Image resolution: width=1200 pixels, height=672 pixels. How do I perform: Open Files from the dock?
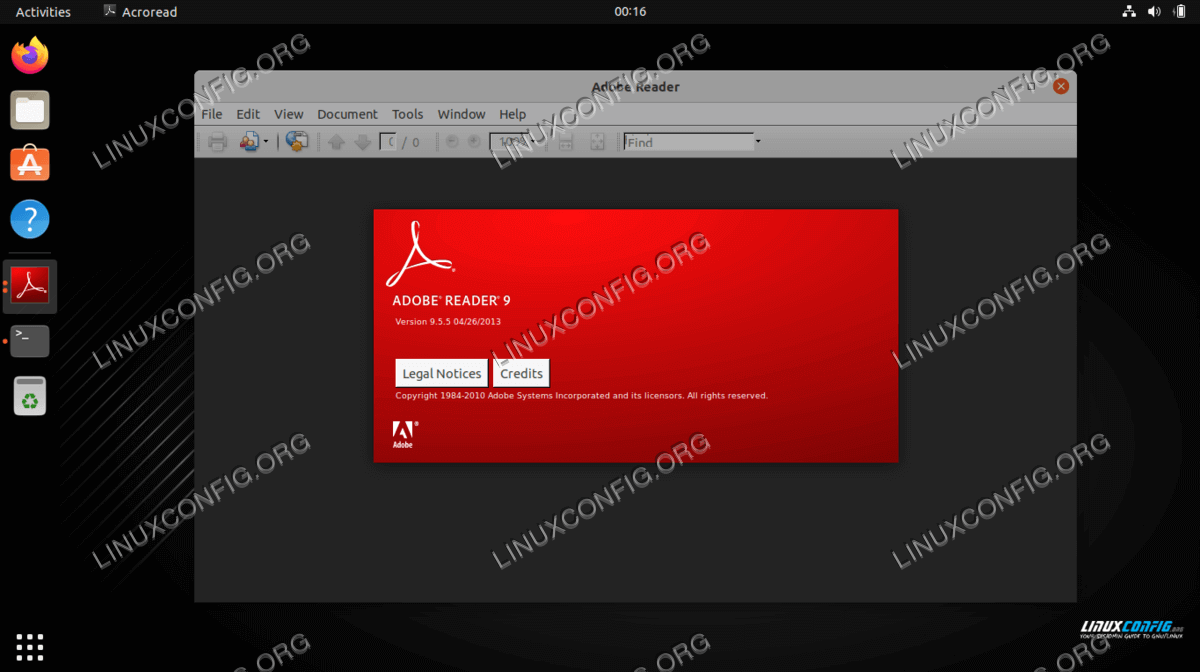[x=30, y=110]
